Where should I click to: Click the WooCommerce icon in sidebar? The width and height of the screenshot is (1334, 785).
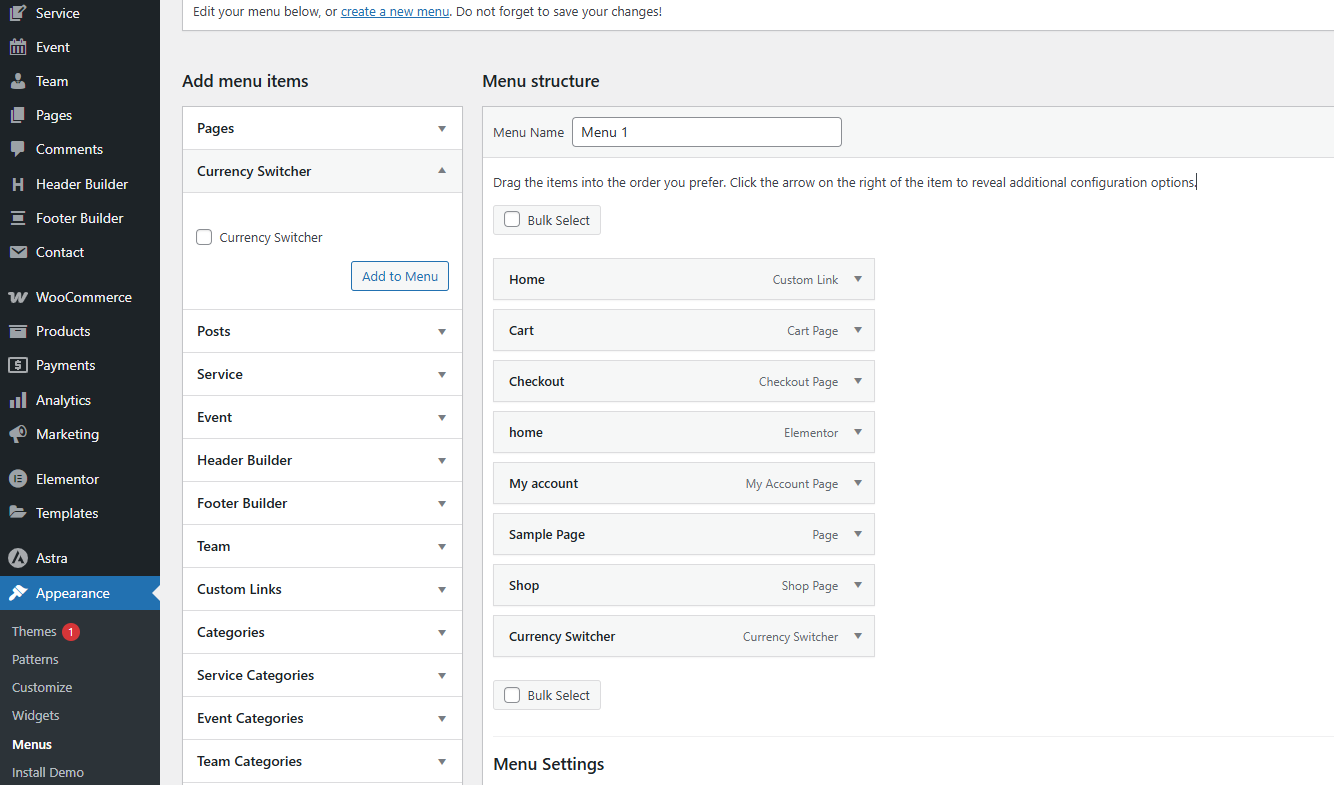pos(18,297)
